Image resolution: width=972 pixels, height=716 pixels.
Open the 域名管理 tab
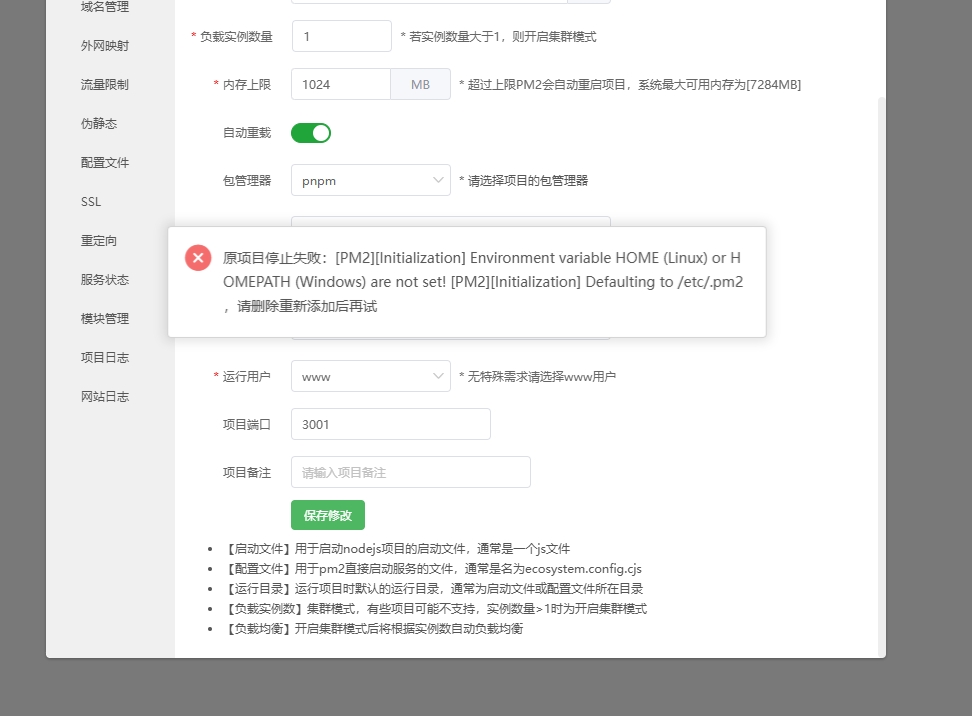105,7
